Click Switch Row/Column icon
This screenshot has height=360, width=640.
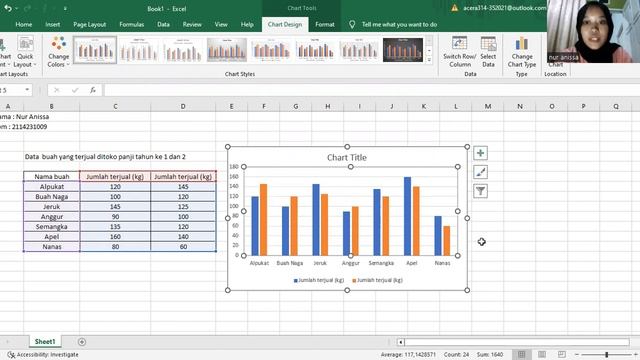[460, 52]
